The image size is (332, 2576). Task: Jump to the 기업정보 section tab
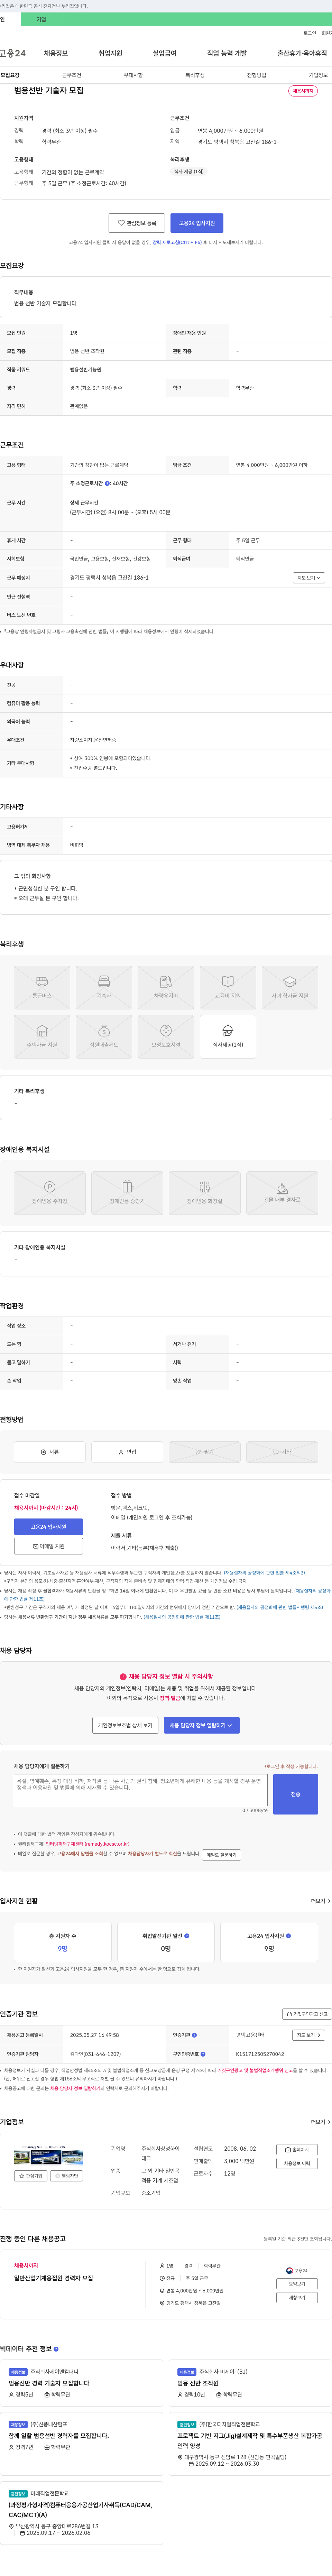coord(318,75)
